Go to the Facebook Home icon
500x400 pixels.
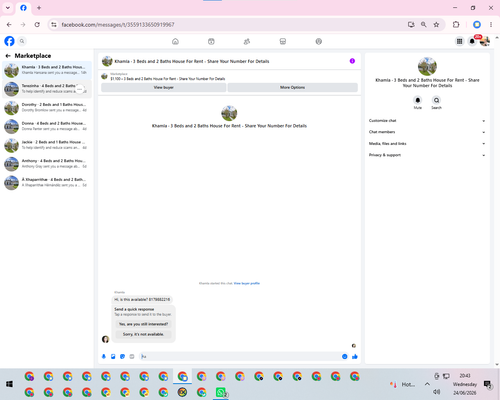175,41
